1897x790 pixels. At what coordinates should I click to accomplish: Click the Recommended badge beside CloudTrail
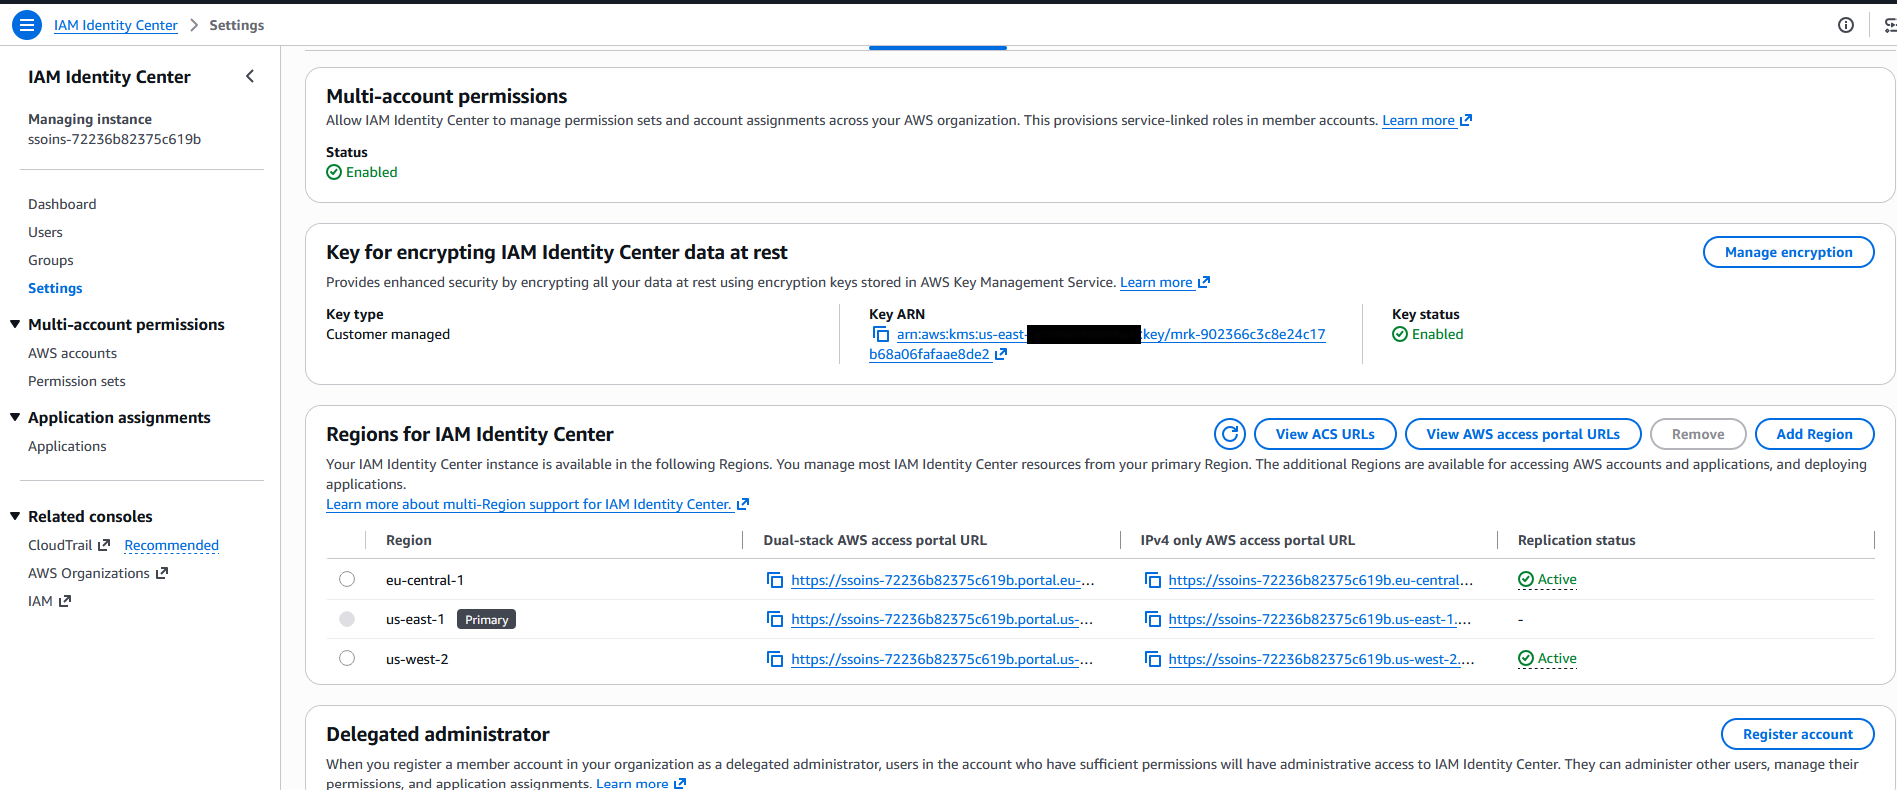(171, 545)
